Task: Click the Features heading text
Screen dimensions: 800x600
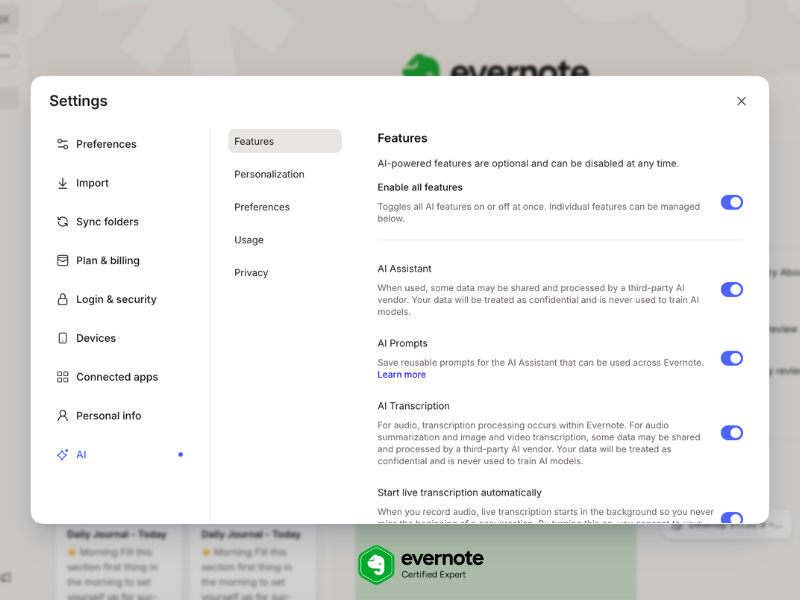Action: pyautogui.click(x=403, y=138)
